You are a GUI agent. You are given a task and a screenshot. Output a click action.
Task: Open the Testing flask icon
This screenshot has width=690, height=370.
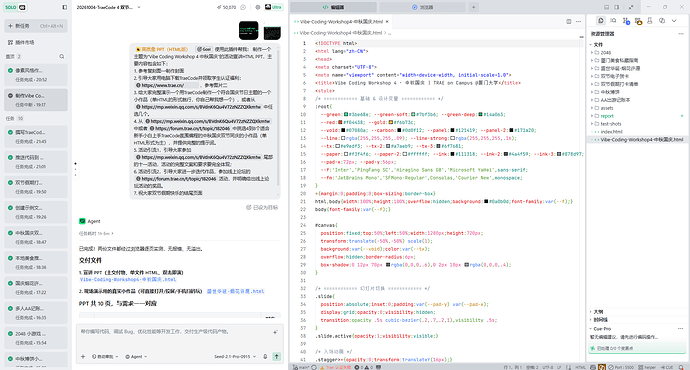click(x=650, y=21)
